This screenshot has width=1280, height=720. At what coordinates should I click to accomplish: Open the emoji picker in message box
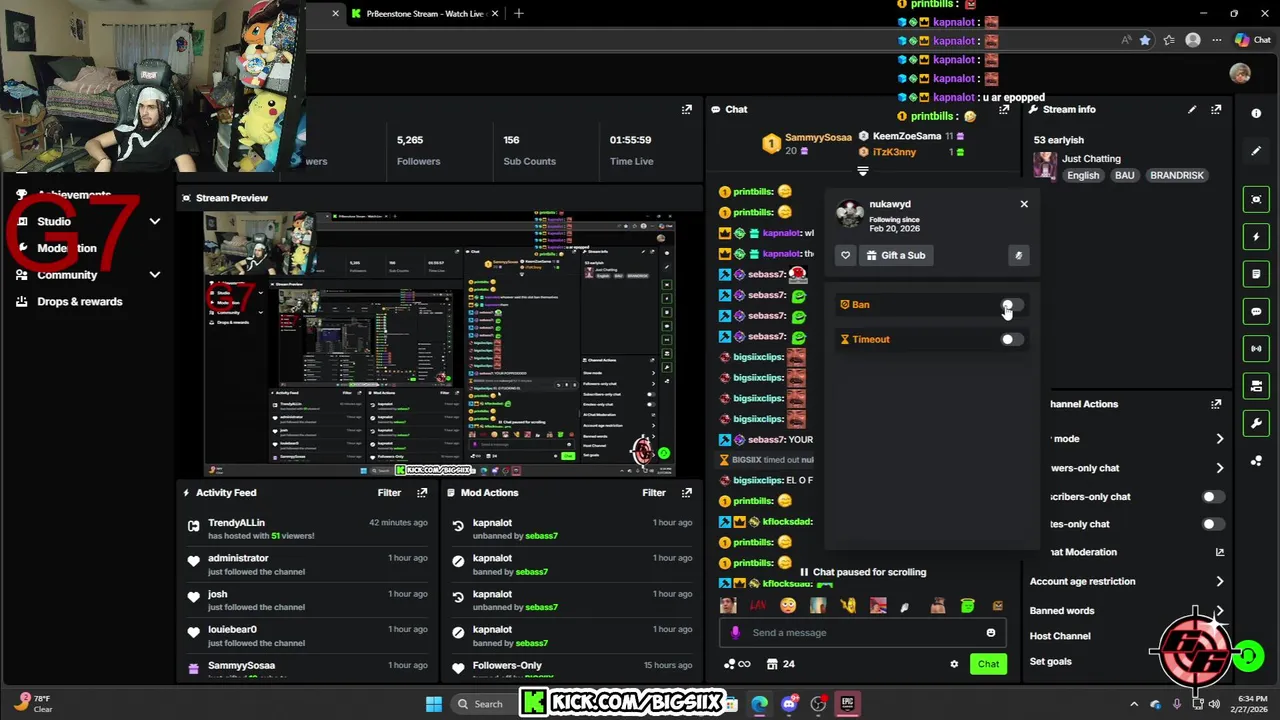click(x=991, y=632)
